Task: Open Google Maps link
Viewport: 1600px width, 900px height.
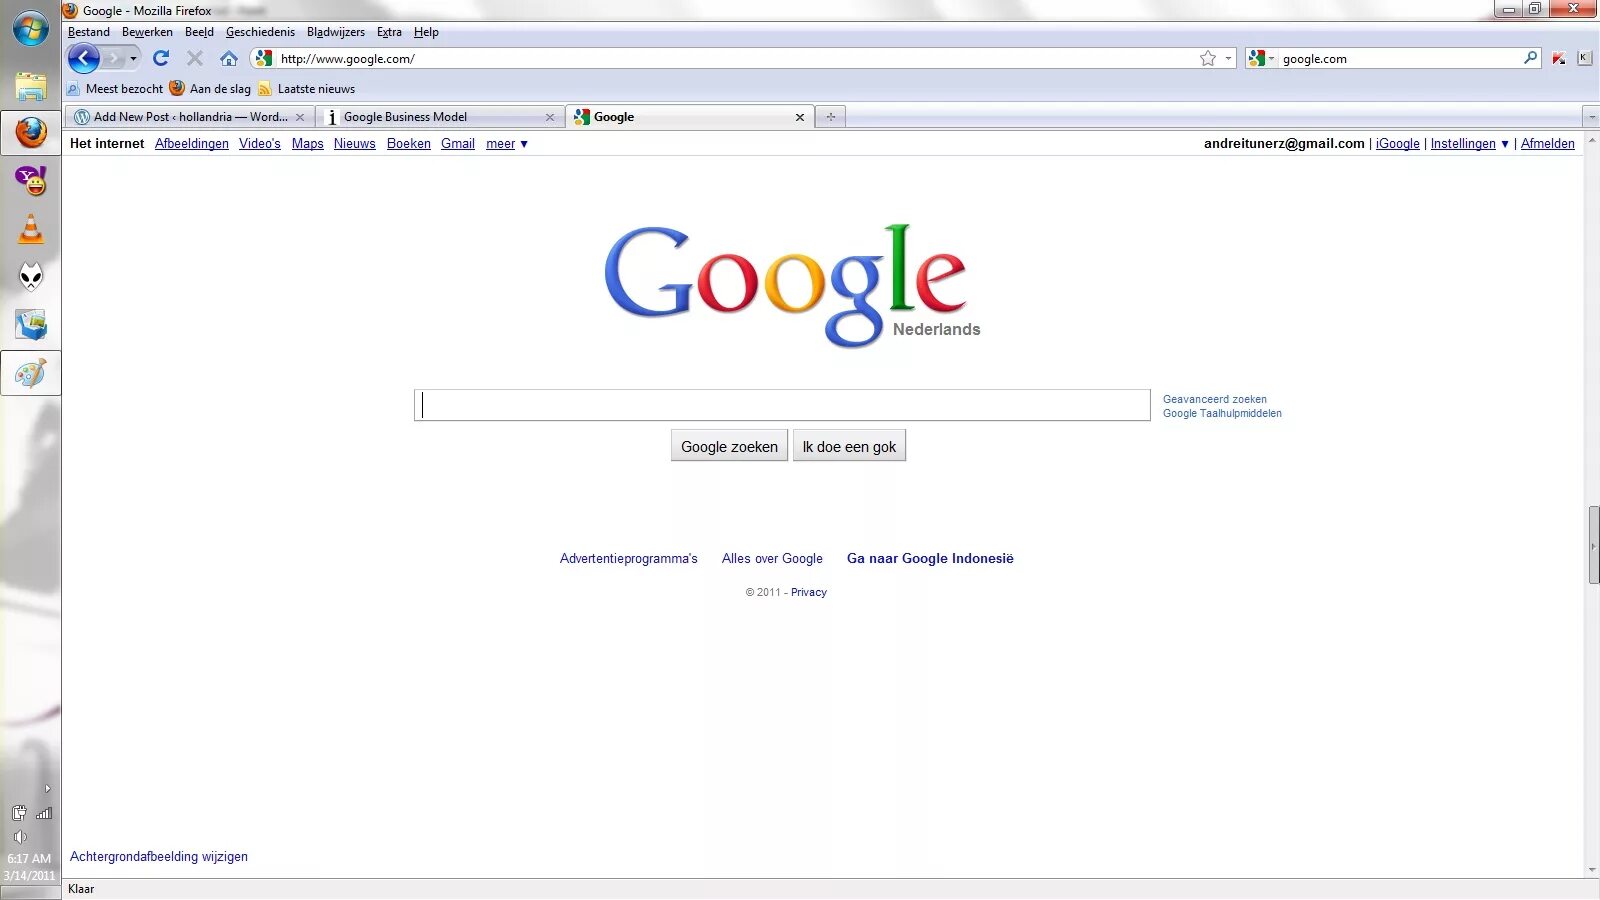Action: (x=308, y=144)
